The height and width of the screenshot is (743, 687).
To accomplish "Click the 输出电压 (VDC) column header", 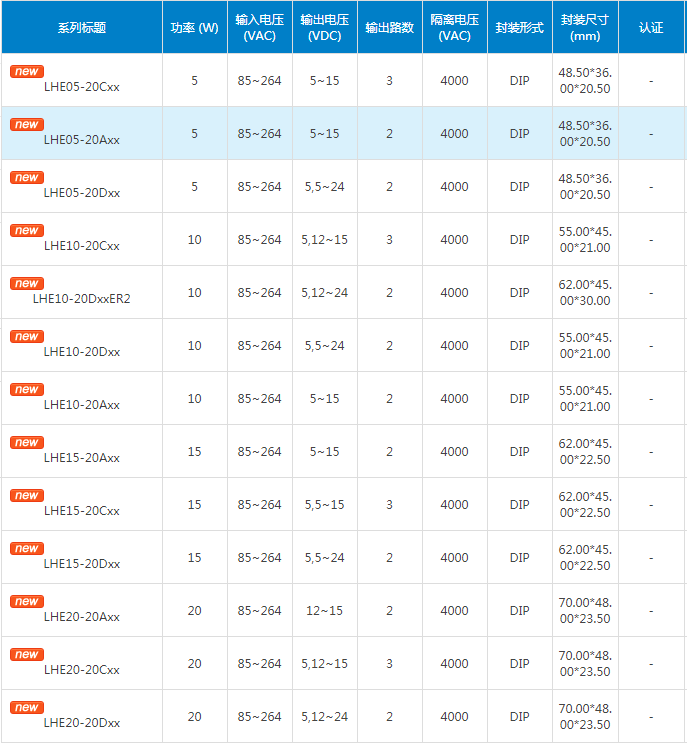I will pyautogui.click(x=325, y=28).
